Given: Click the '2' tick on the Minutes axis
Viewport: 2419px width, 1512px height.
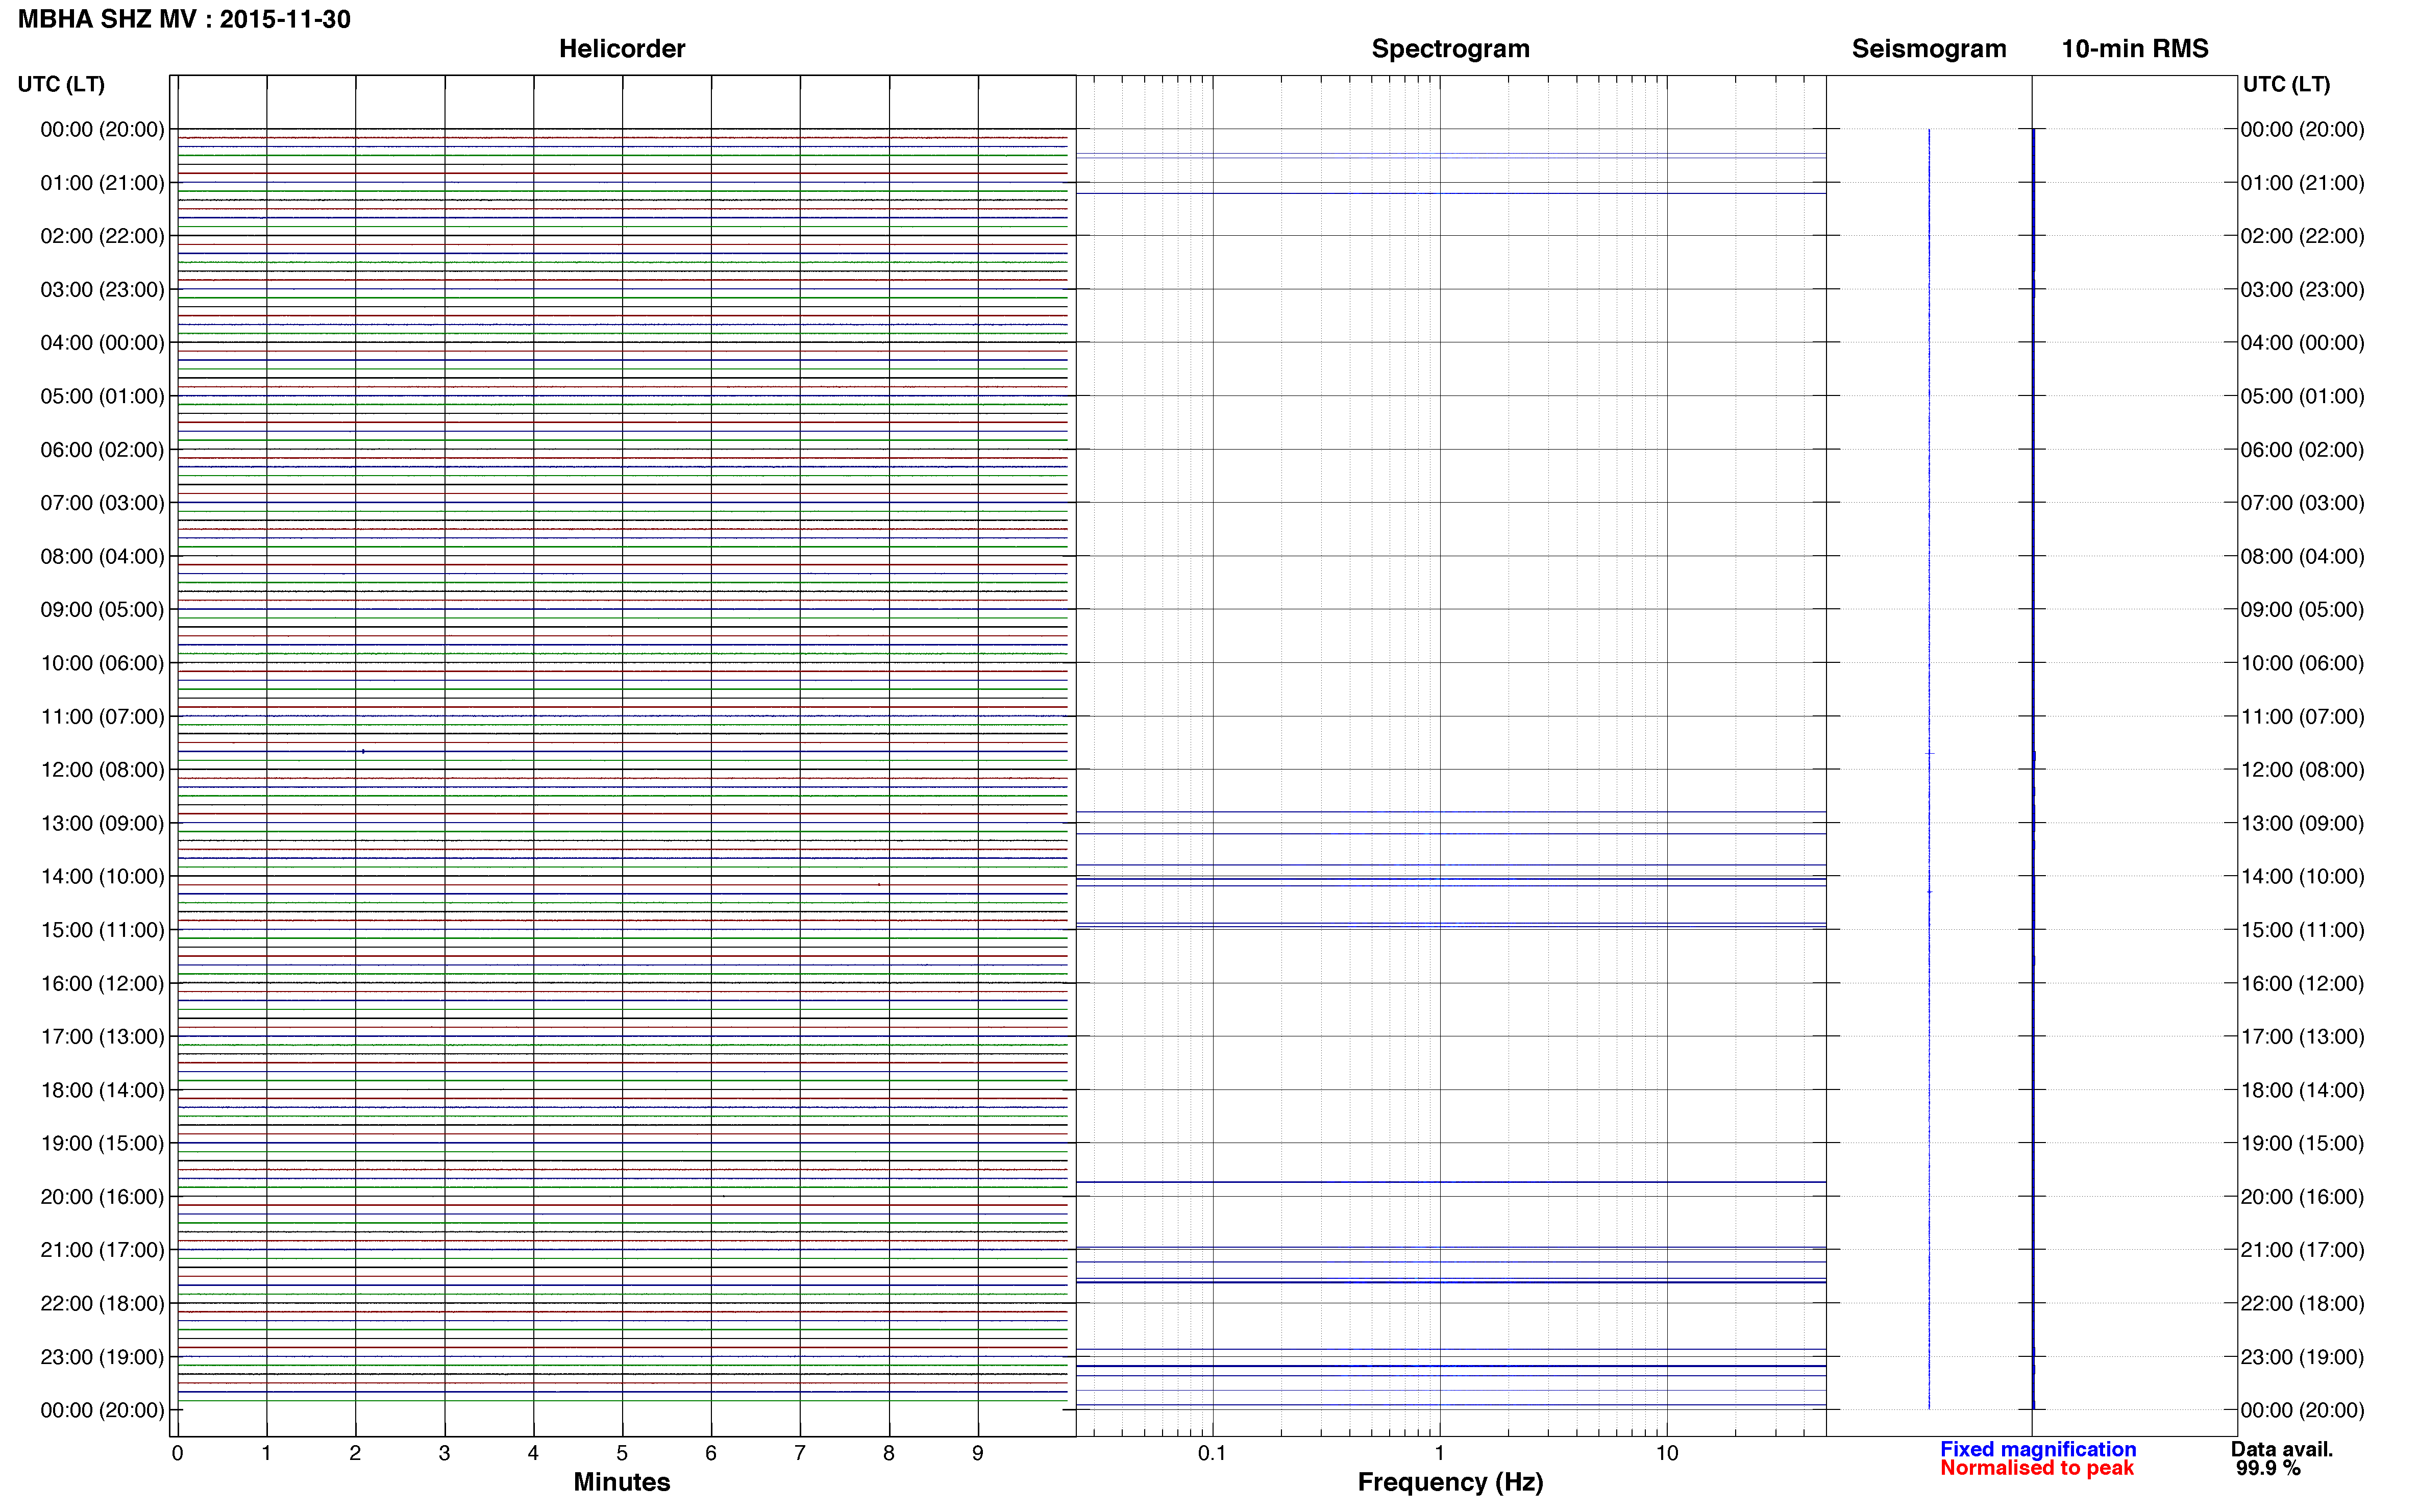Looking at the screenshot, I should [355, 1453].
